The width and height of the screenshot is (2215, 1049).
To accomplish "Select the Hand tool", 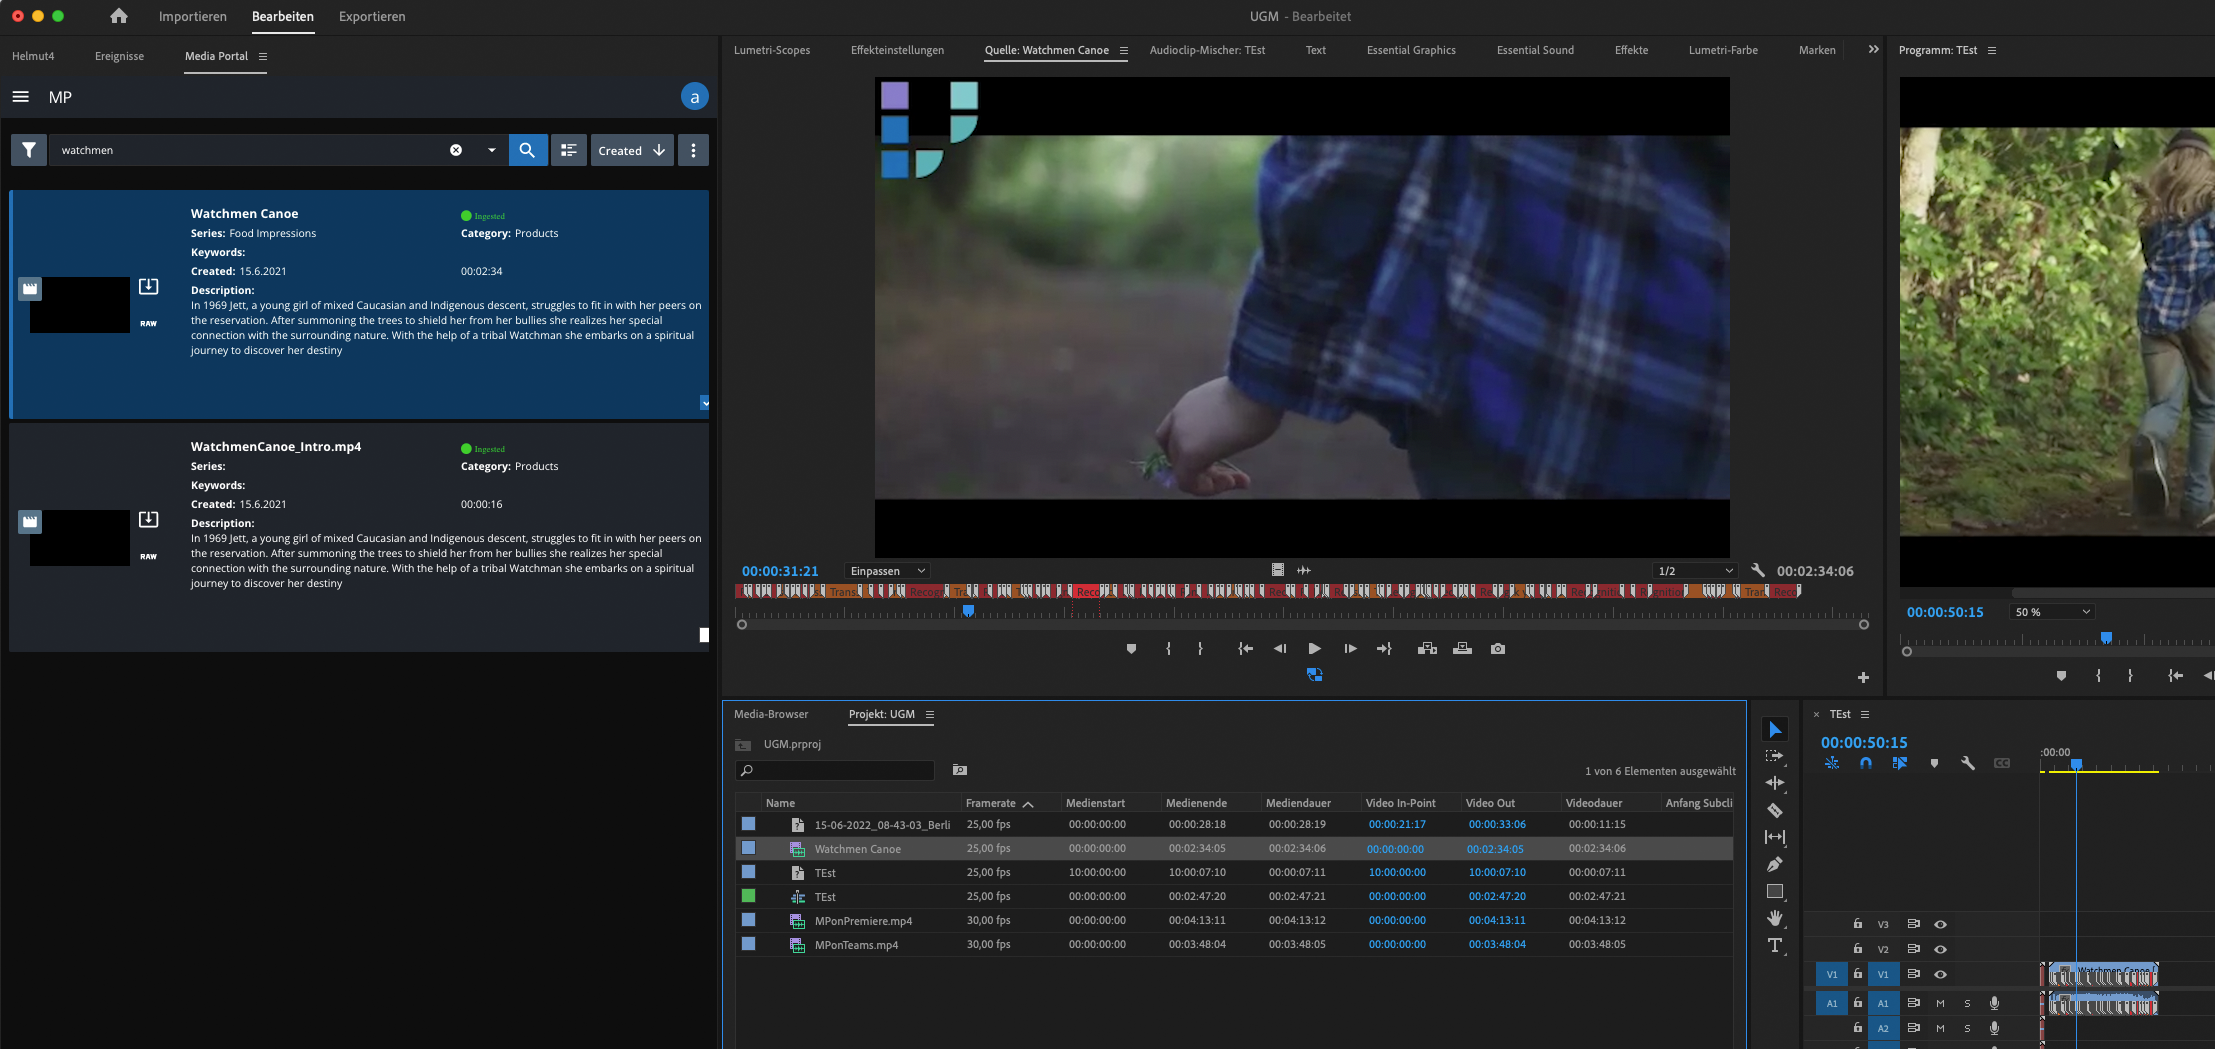I will pyautogui.click(x=1777, y=918).
